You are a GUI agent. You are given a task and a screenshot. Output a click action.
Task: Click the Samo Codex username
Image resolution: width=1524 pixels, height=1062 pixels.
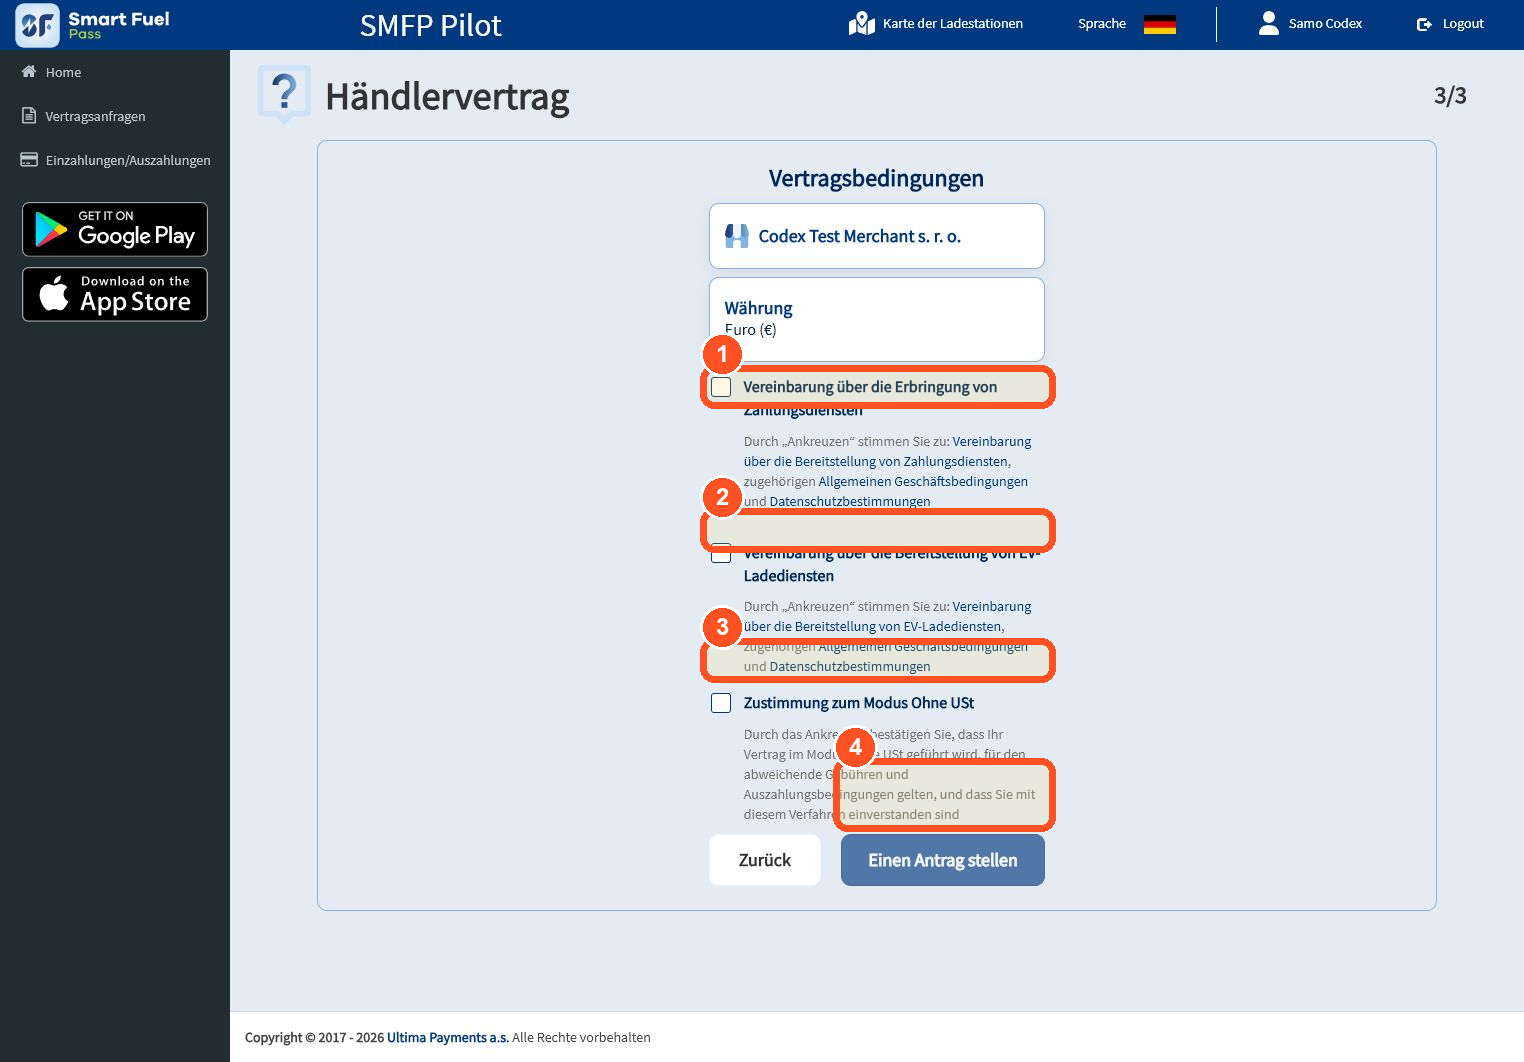[1325, 23]
